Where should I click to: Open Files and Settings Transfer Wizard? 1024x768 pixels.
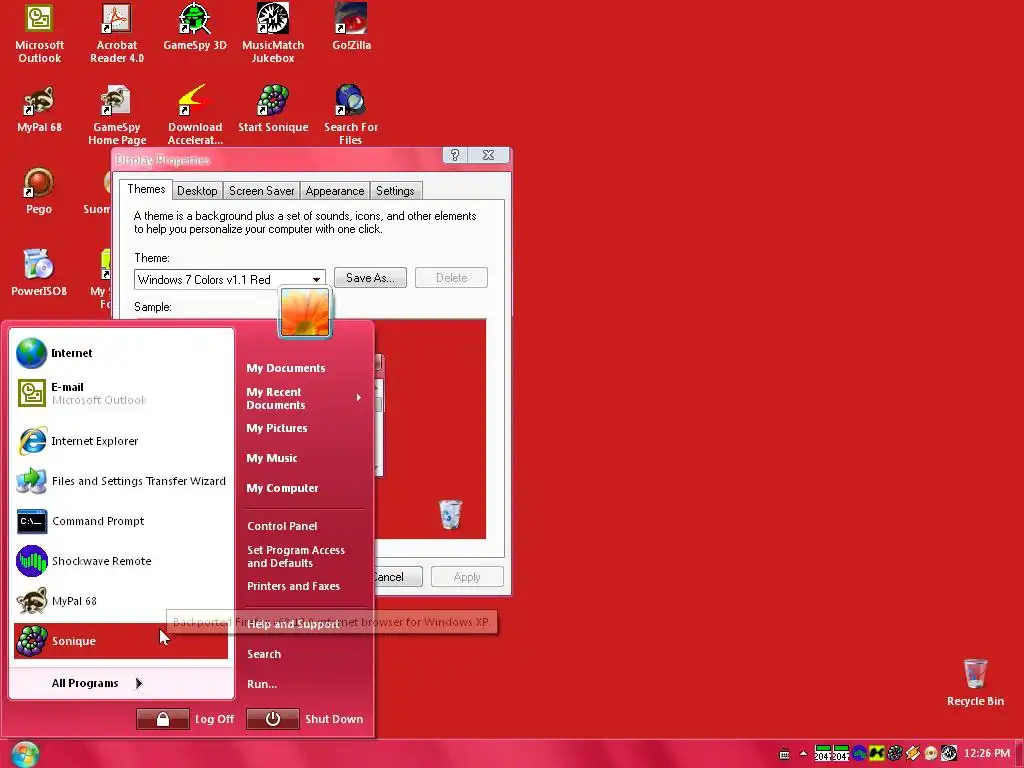[121, 481]
